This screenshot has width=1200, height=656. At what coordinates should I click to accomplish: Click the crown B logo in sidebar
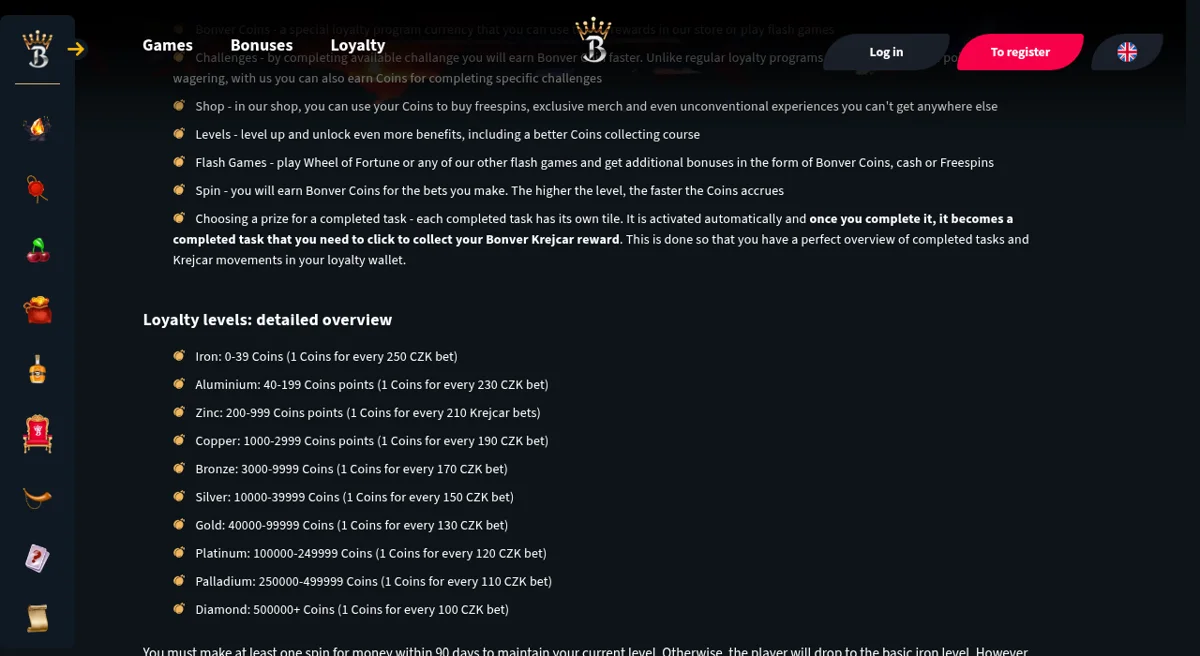point(37,48)
